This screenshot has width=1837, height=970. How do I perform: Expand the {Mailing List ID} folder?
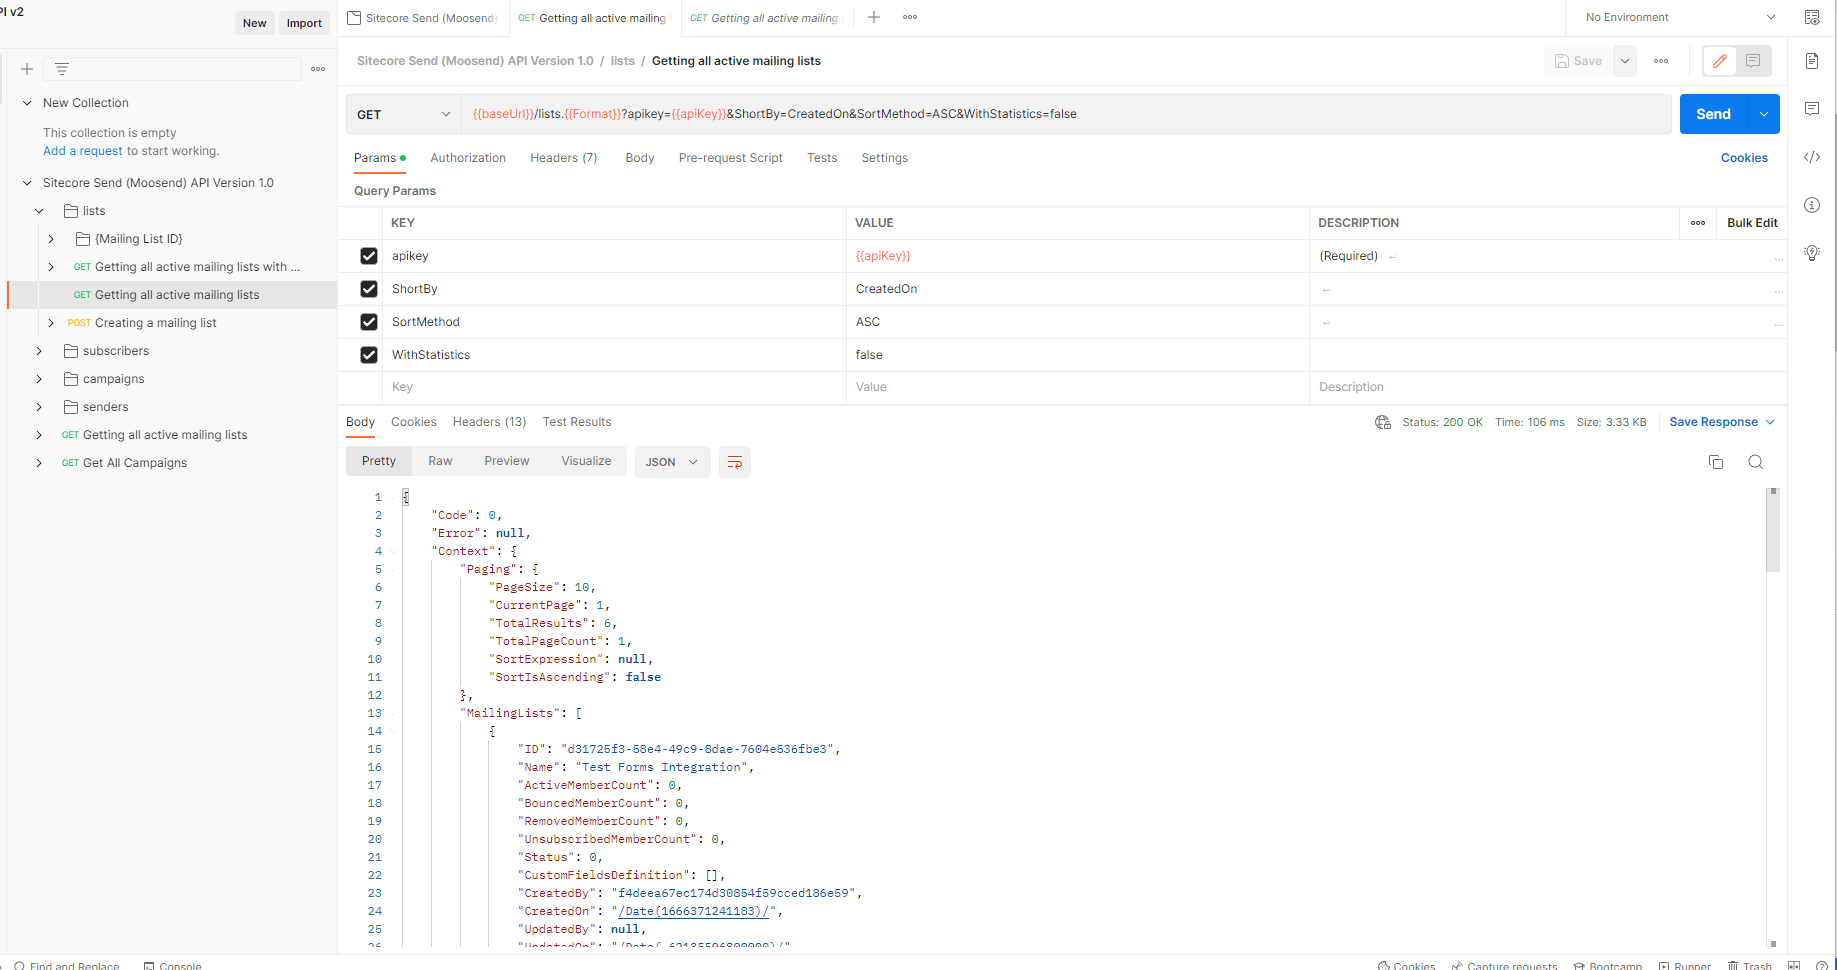[x=51, y=239]
